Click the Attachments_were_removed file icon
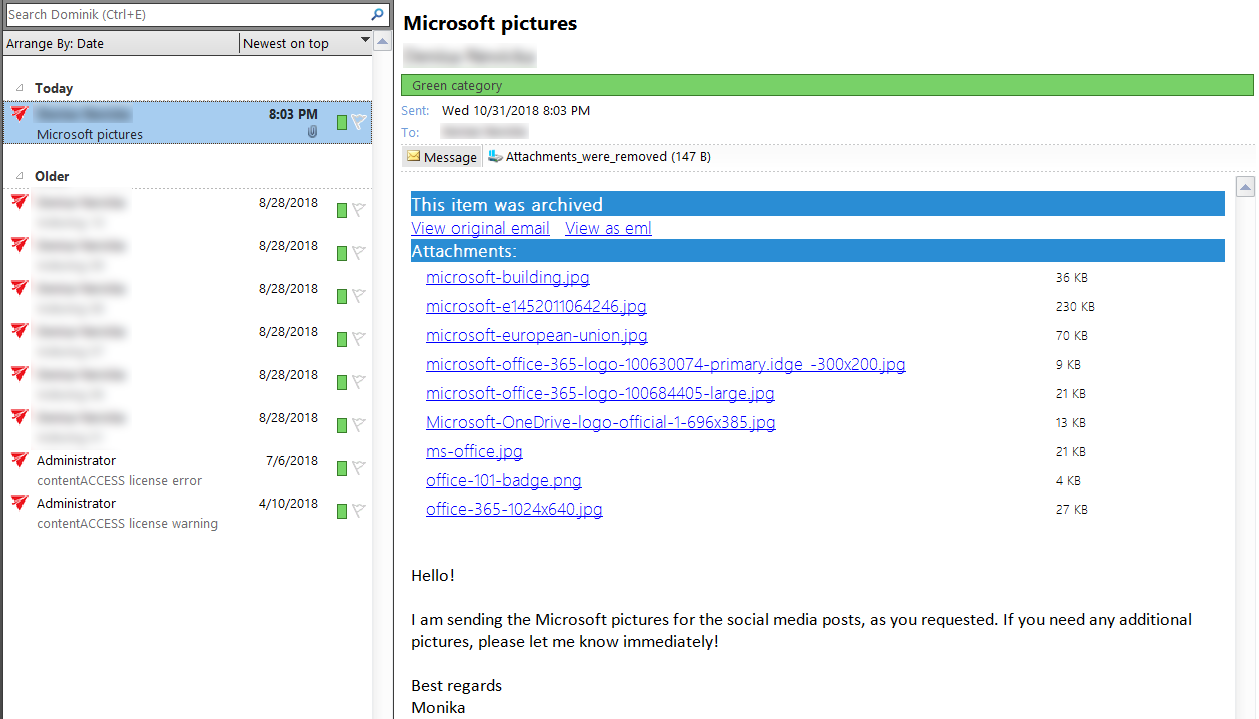The height and width of the screenshot is (719, 1259). [495, 157]
